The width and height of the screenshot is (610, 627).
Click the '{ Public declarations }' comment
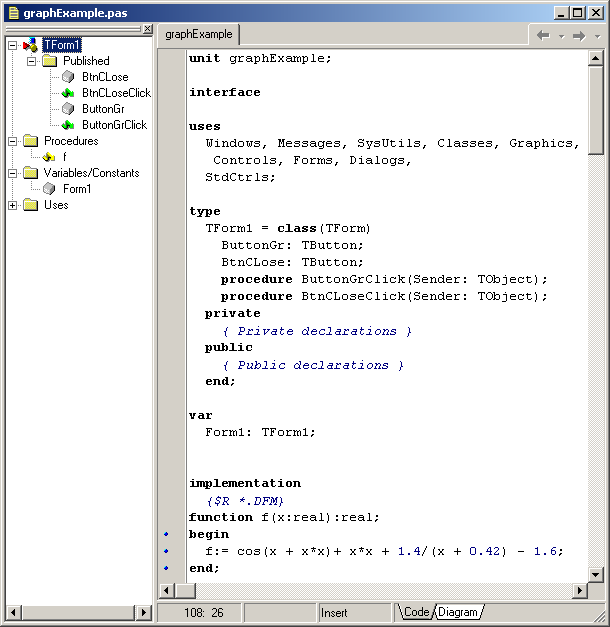pos(313,365)
